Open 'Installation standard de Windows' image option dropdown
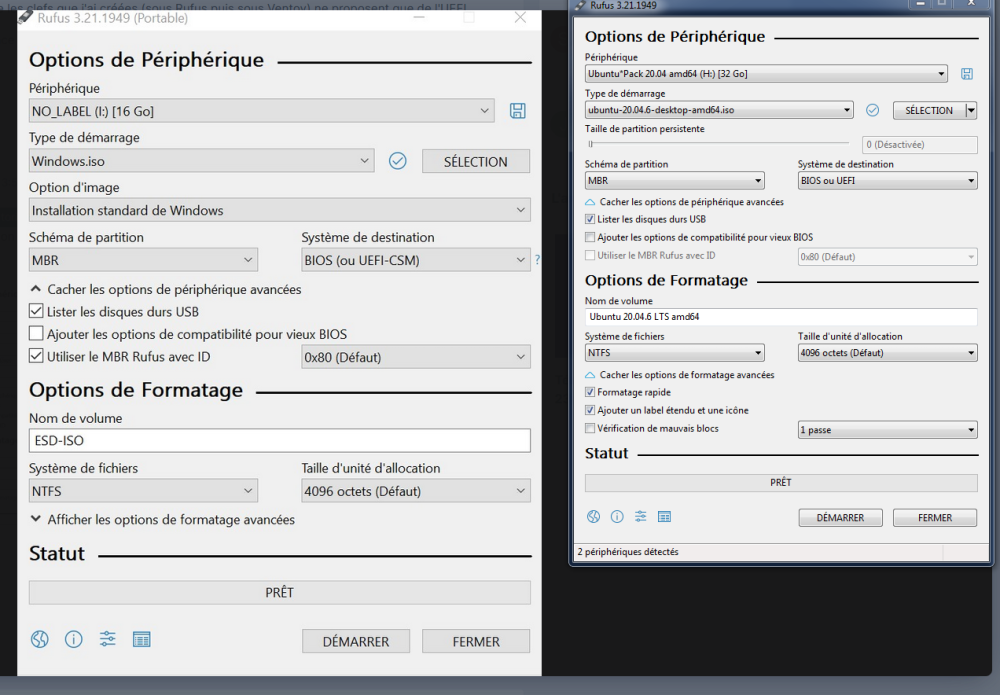 (279, 210)
